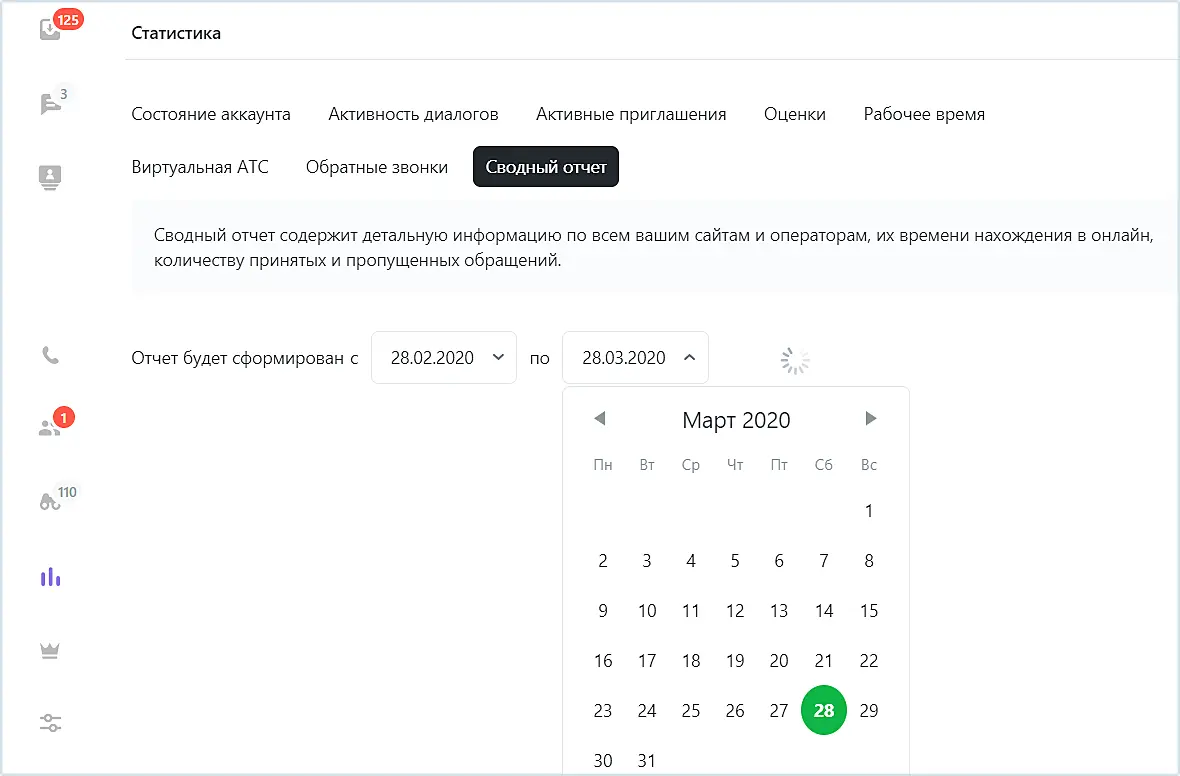Image resolution: width=1180 pixels, height=776 pixels.
Task: Open the phone calls section icon
Action: [x=50, y=355]
